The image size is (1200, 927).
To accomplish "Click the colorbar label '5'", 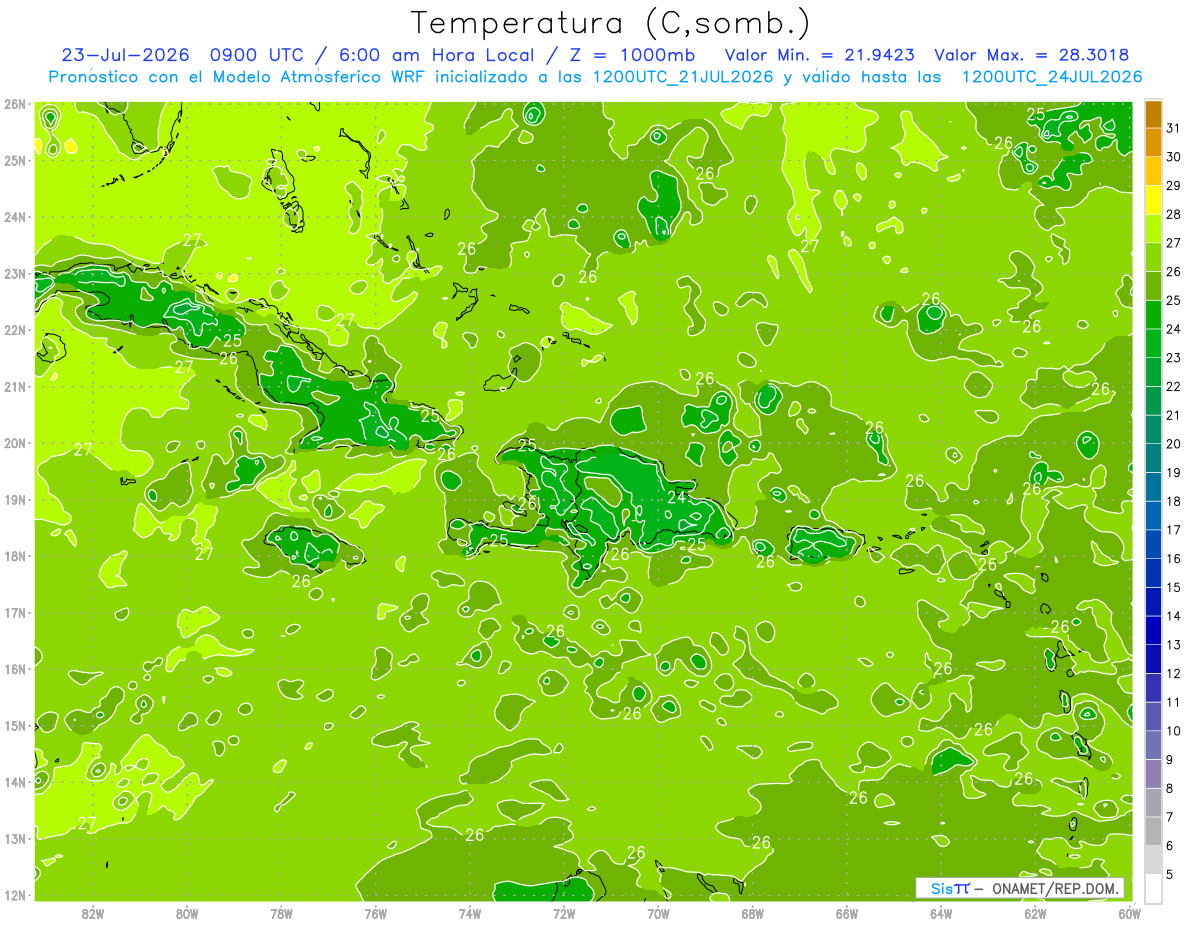I will tap(1170, 874).
